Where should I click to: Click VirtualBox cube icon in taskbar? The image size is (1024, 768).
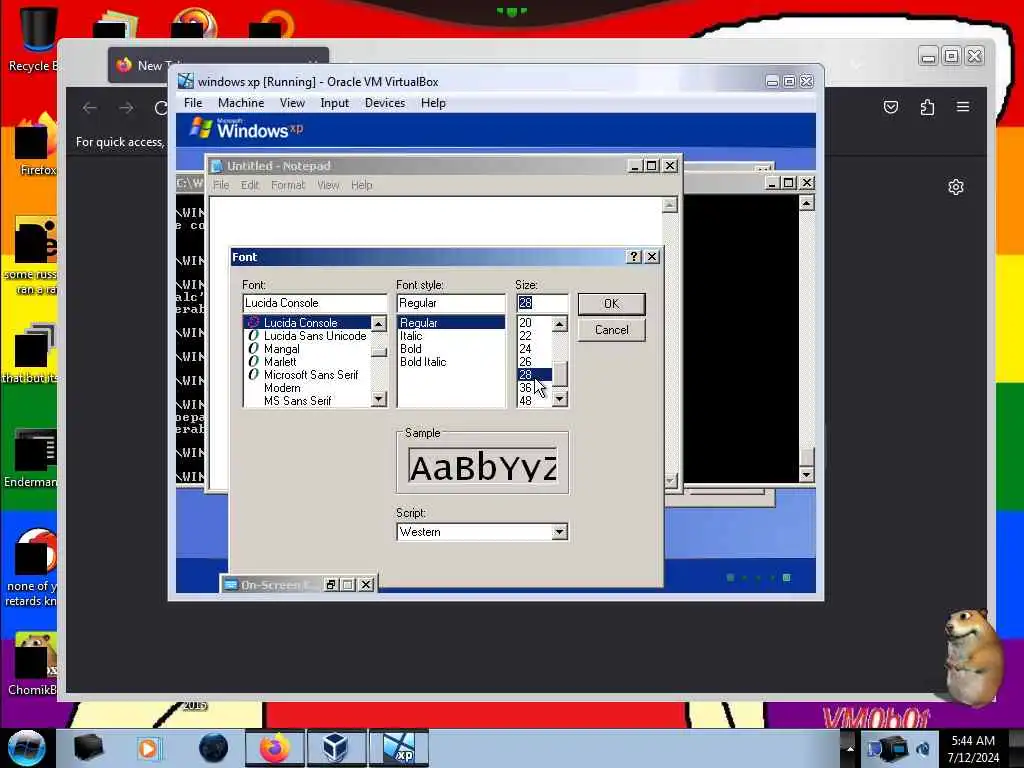click(335, 748)
